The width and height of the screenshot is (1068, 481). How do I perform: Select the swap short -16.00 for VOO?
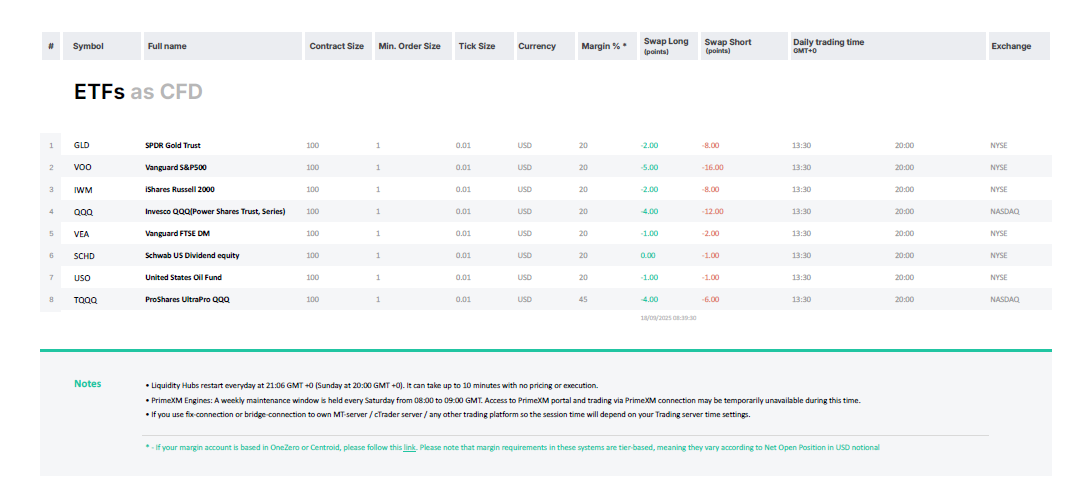pyautogui.click(x=712, y=167)
